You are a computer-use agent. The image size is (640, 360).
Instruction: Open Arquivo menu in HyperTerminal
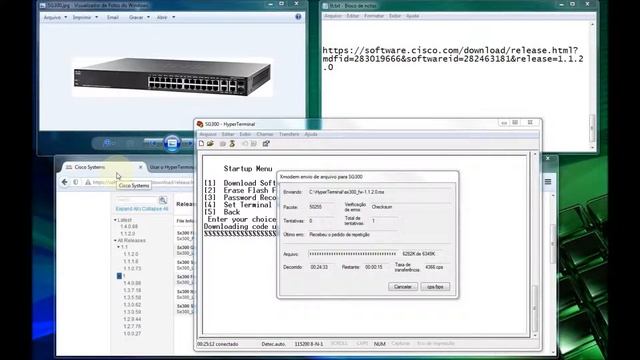208,134
